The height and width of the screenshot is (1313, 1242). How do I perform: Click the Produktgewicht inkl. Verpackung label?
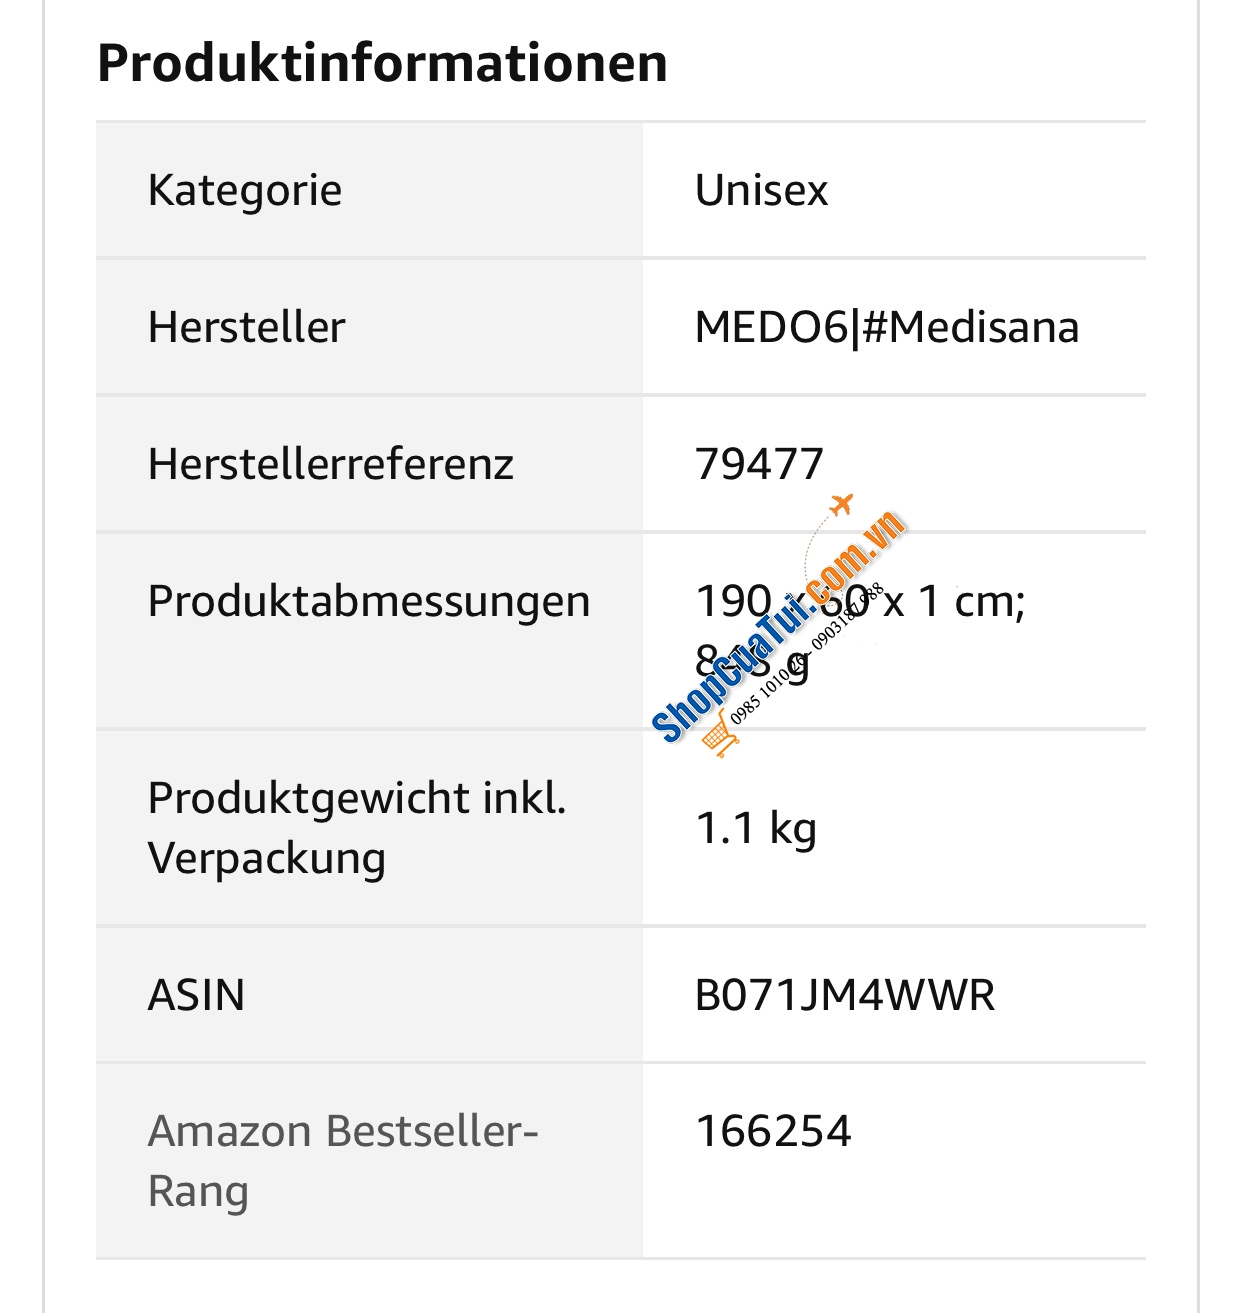point(356,828)
